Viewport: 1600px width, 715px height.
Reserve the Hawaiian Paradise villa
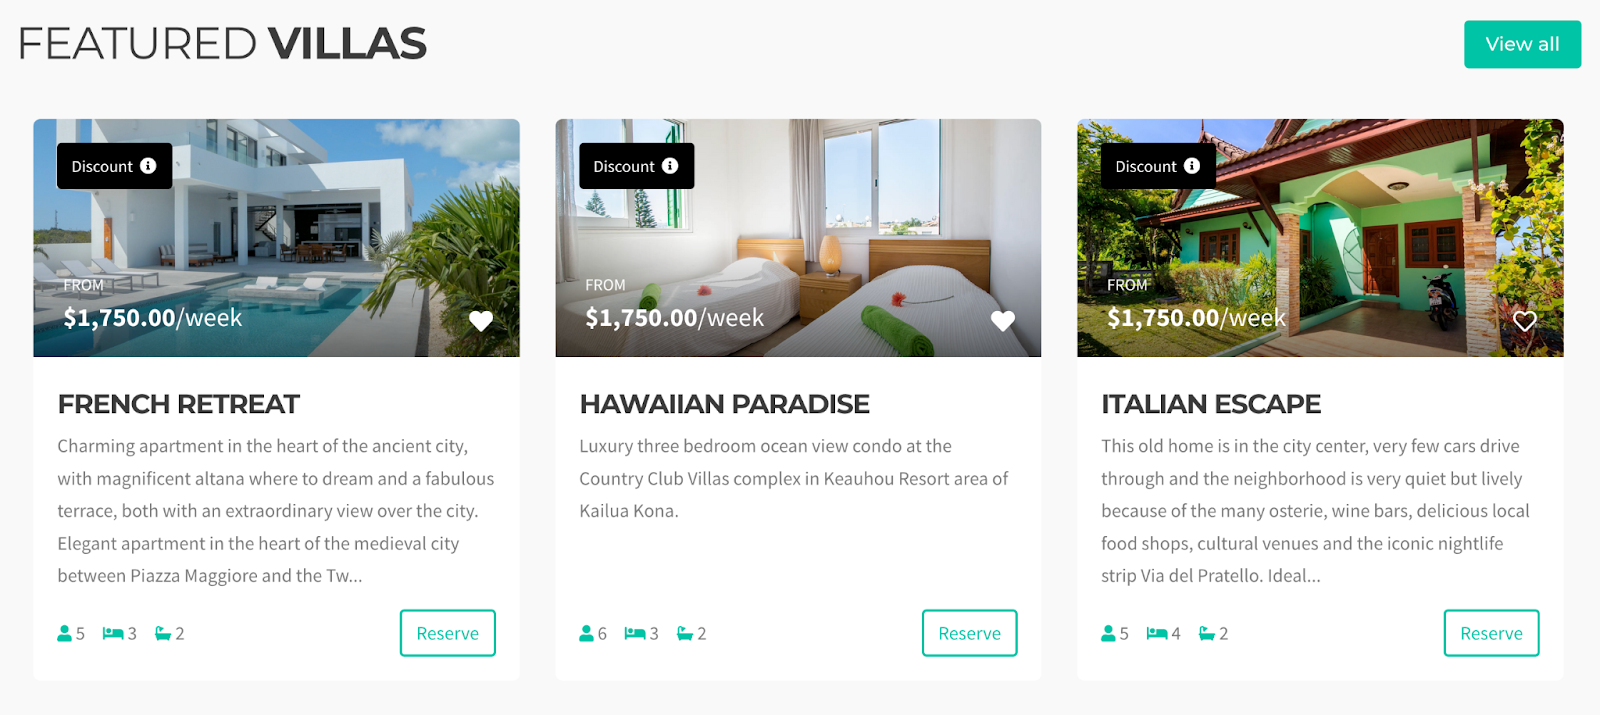970,633
